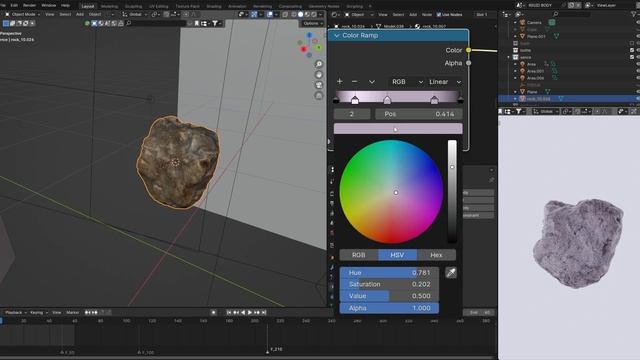Click the blue Z axis navigation gizmo
640x360 pixels.
pos(309,36)
